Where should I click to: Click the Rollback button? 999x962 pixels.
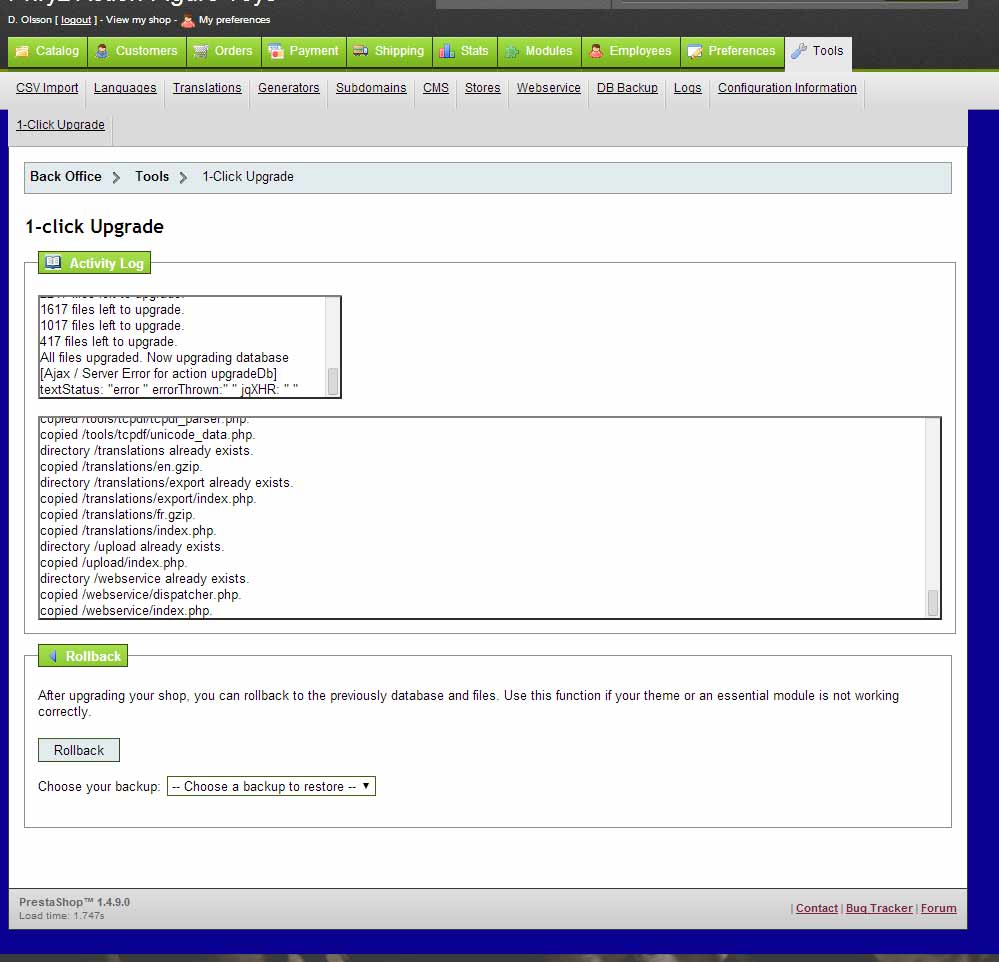[79, 750]
